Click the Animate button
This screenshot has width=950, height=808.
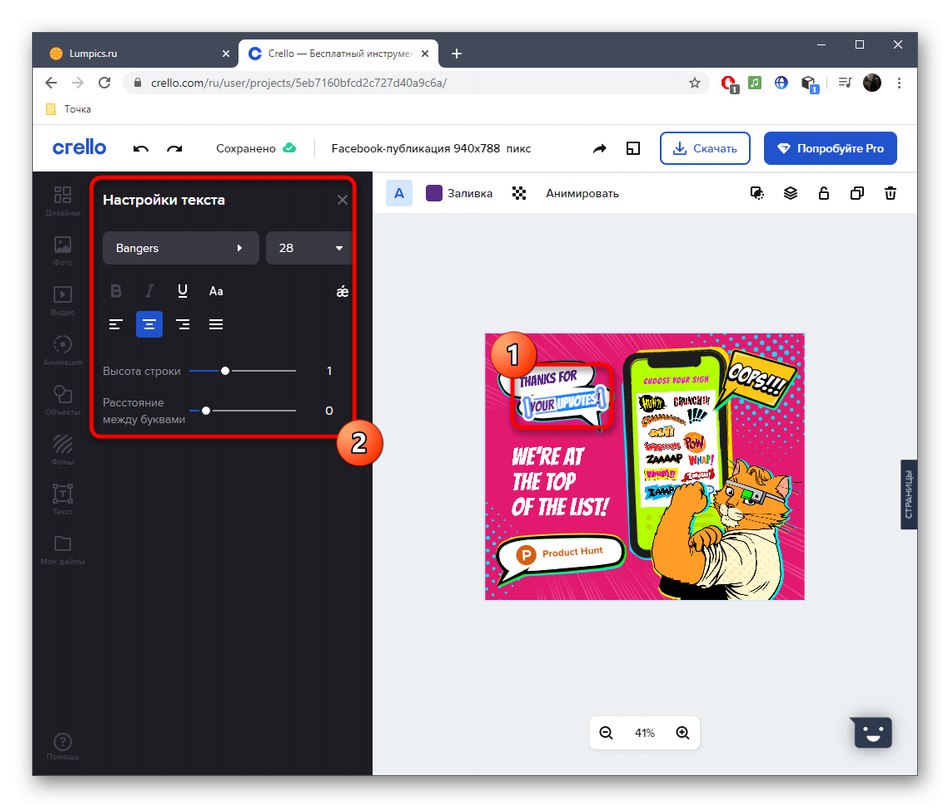(582, 193)
